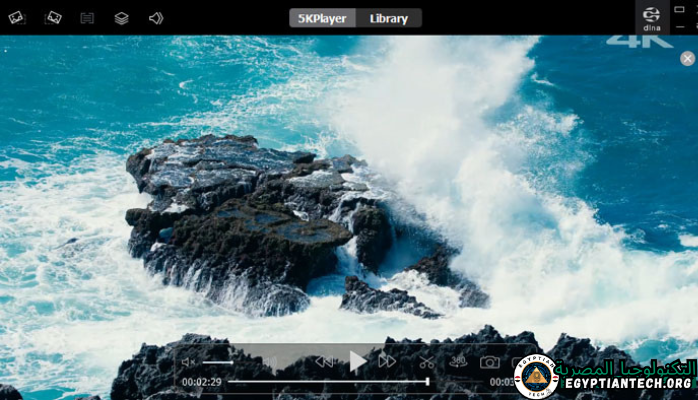
Task: Click the rewind button left of Play
Action: pyautogui.click(x=324, y=361)
